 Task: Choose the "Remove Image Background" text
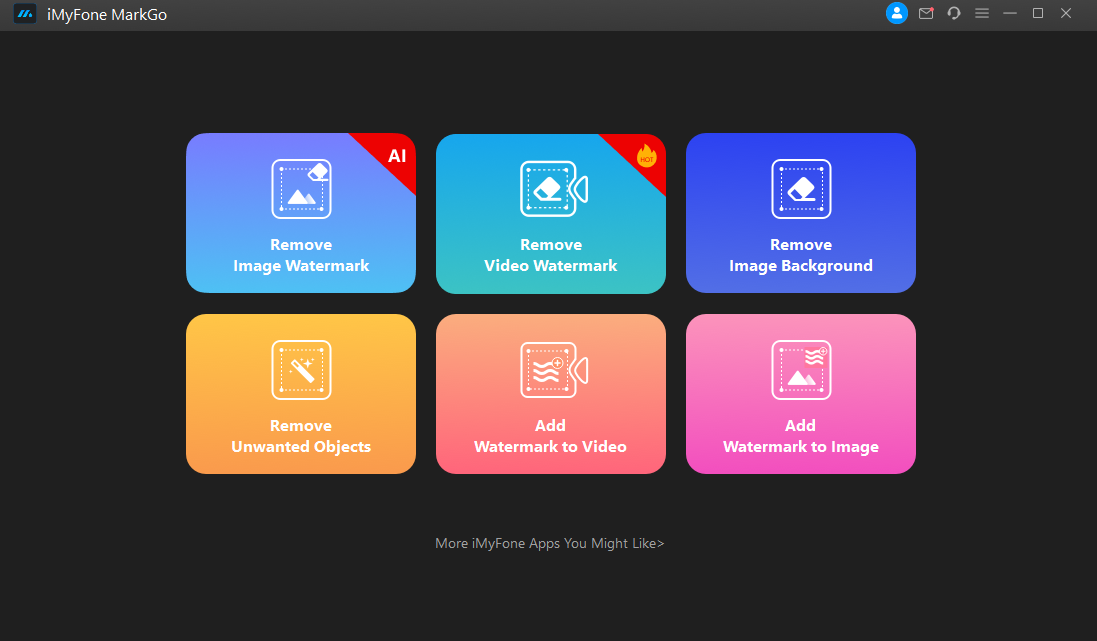coord(801,255)
